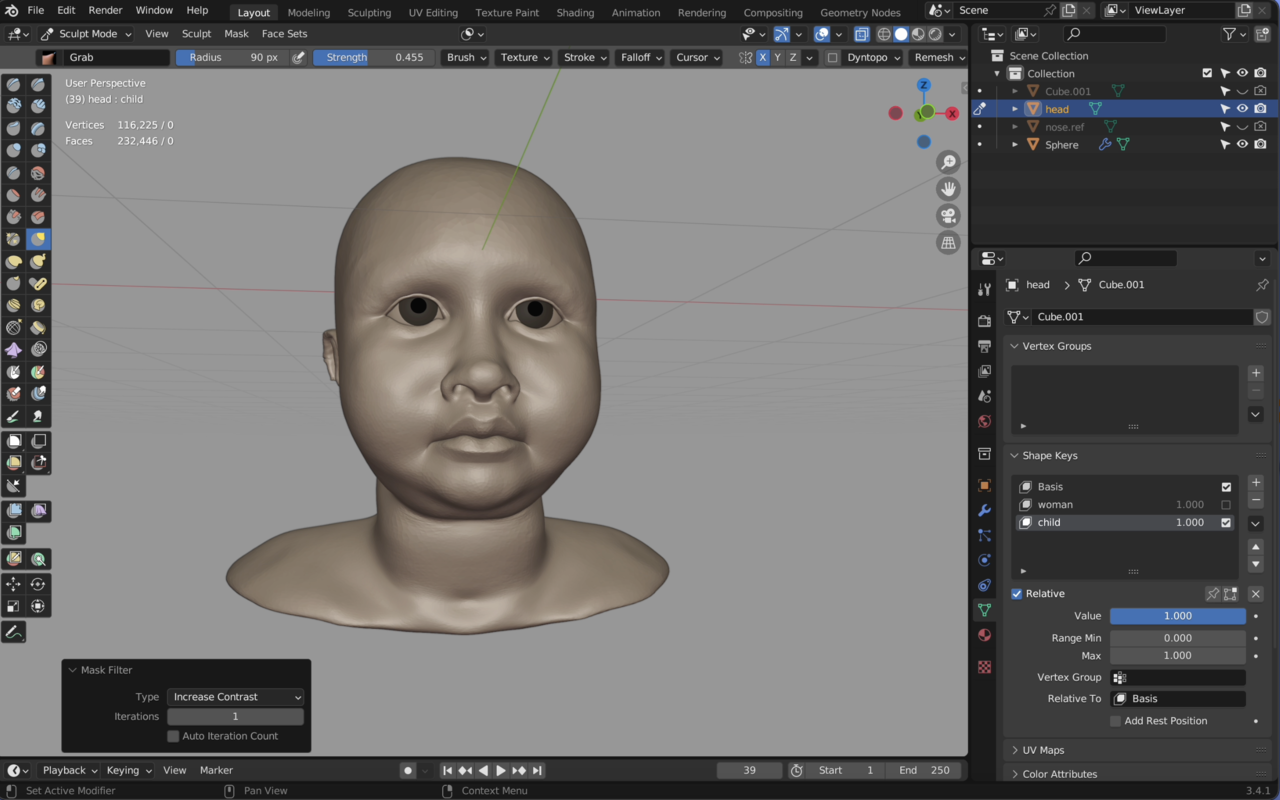Open the Mask Filter Type dropdown
The image size is (1280, 800).
pos(236,697)
